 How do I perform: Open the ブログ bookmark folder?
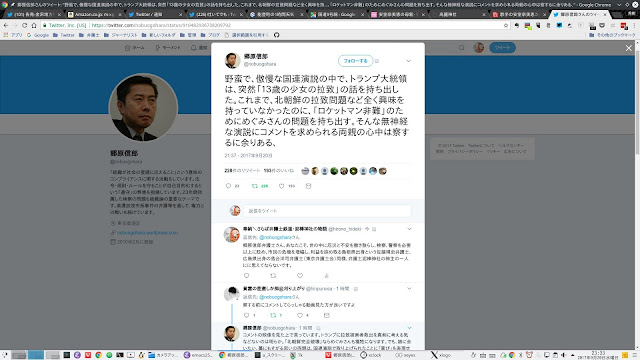click(x=210, y=35)
